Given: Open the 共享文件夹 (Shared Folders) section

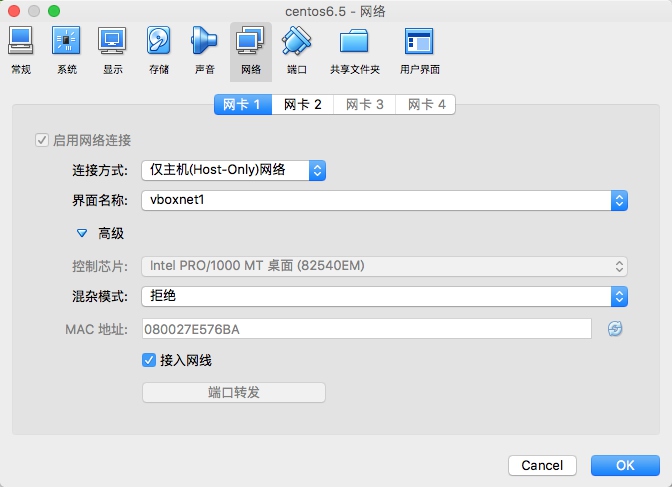Looking at the screenshot, I should pos(354,51).
